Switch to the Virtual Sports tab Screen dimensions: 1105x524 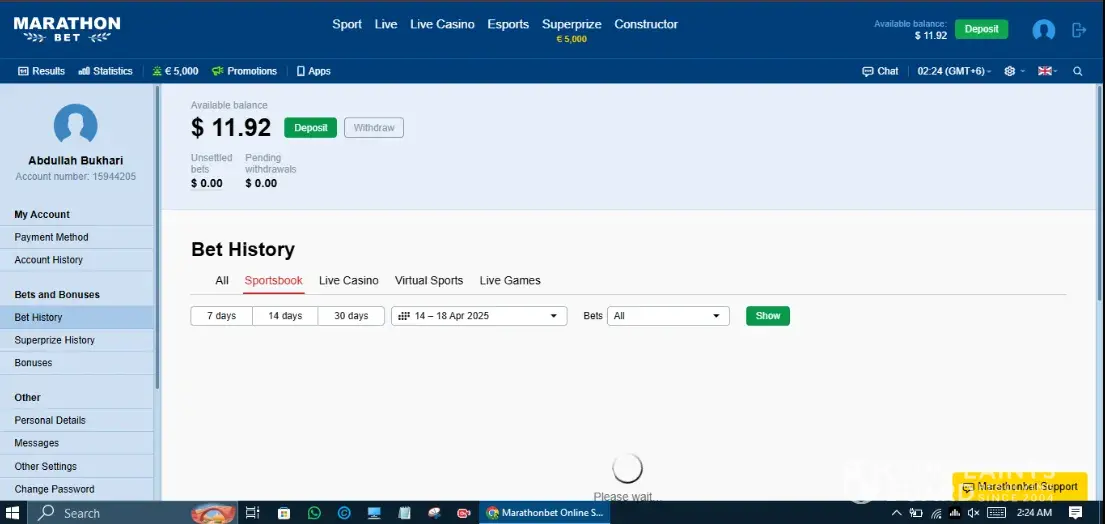(429, 281)
